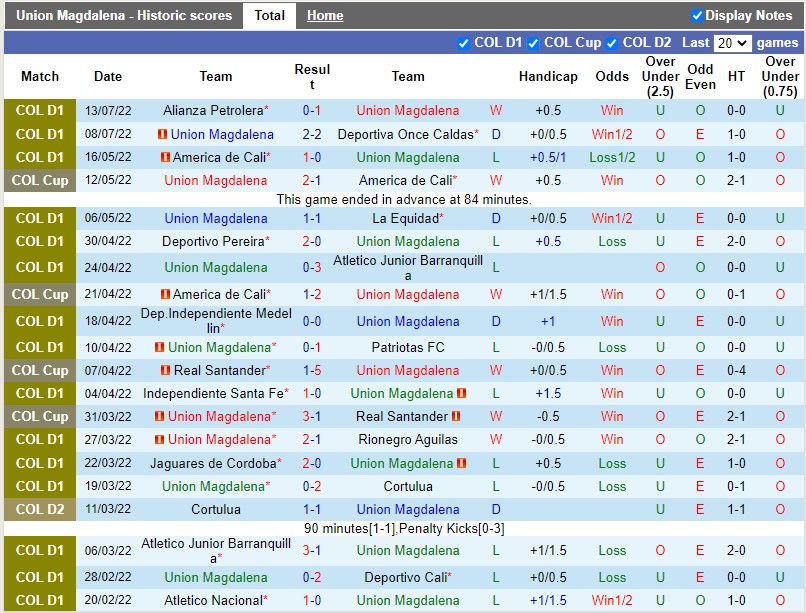Click red card icon beside America de Cali, 16/05/22 row

[x=164, y=157]
